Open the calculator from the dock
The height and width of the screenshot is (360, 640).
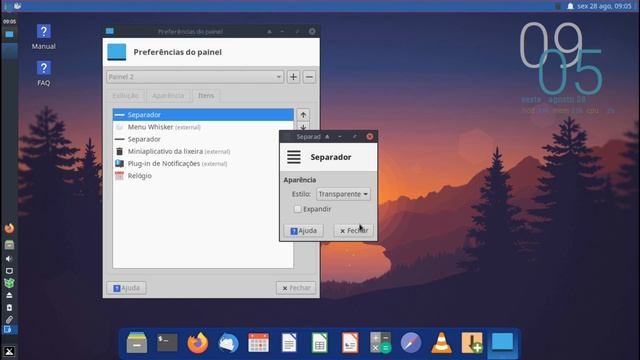[x=380, y=342]
